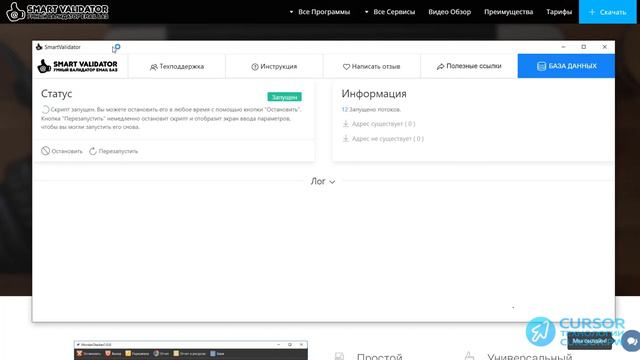Open the Все Программы dropdown menu
This screenshot has height=360, width=640.
[320, 12]
